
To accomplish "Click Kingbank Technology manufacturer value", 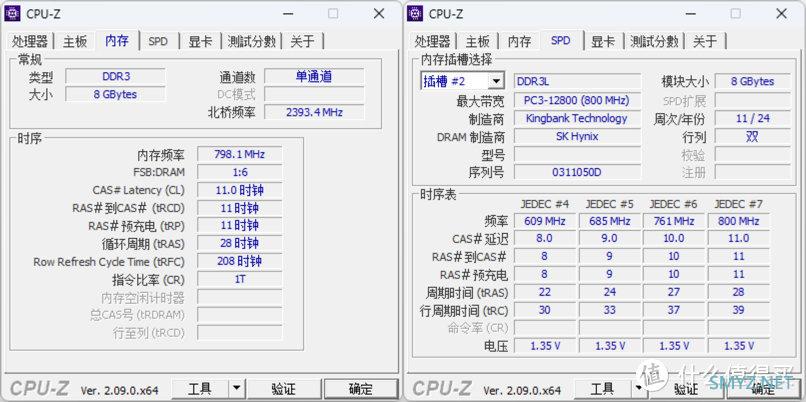I will (x=578, y=118).
